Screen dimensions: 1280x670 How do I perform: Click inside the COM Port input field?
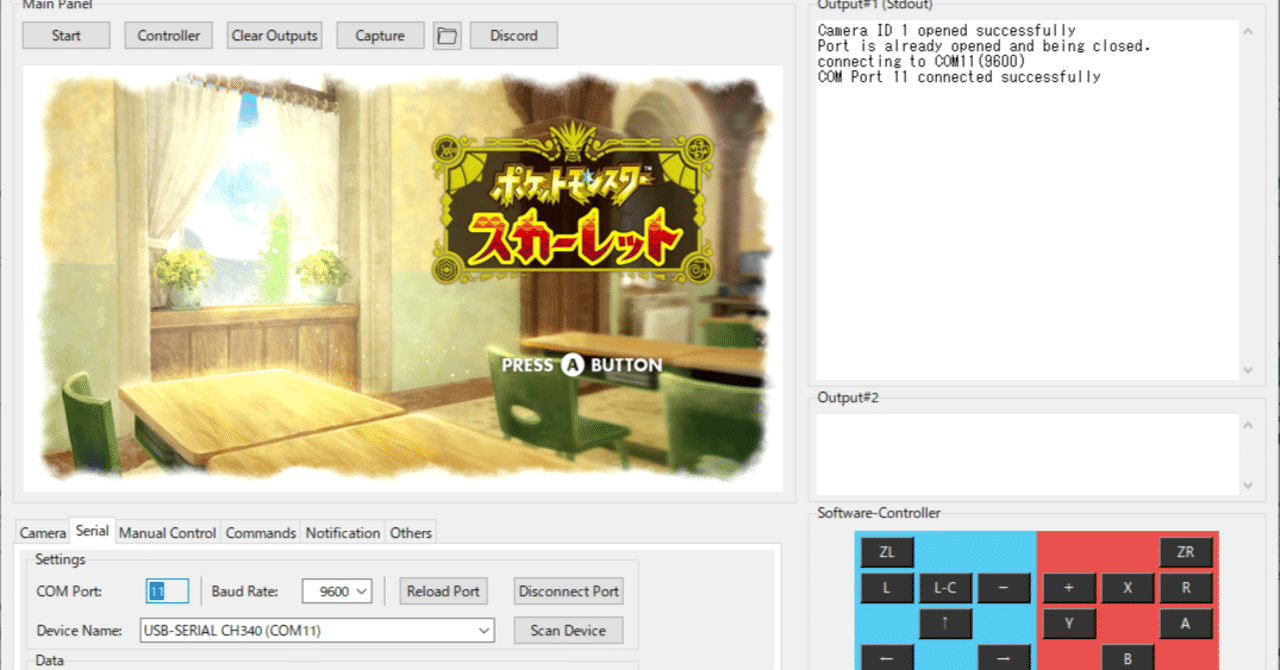[x=166, y=591]
